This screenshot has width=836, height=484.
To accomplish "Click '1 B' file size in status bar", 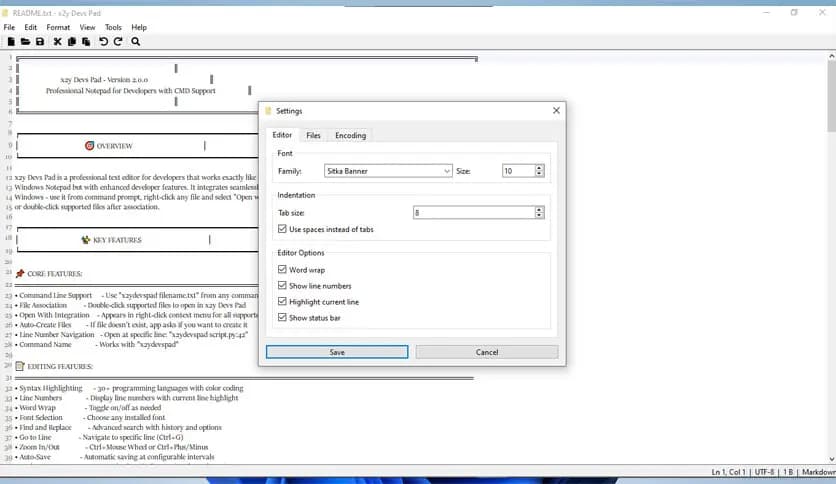I will (x=788, y=472).
